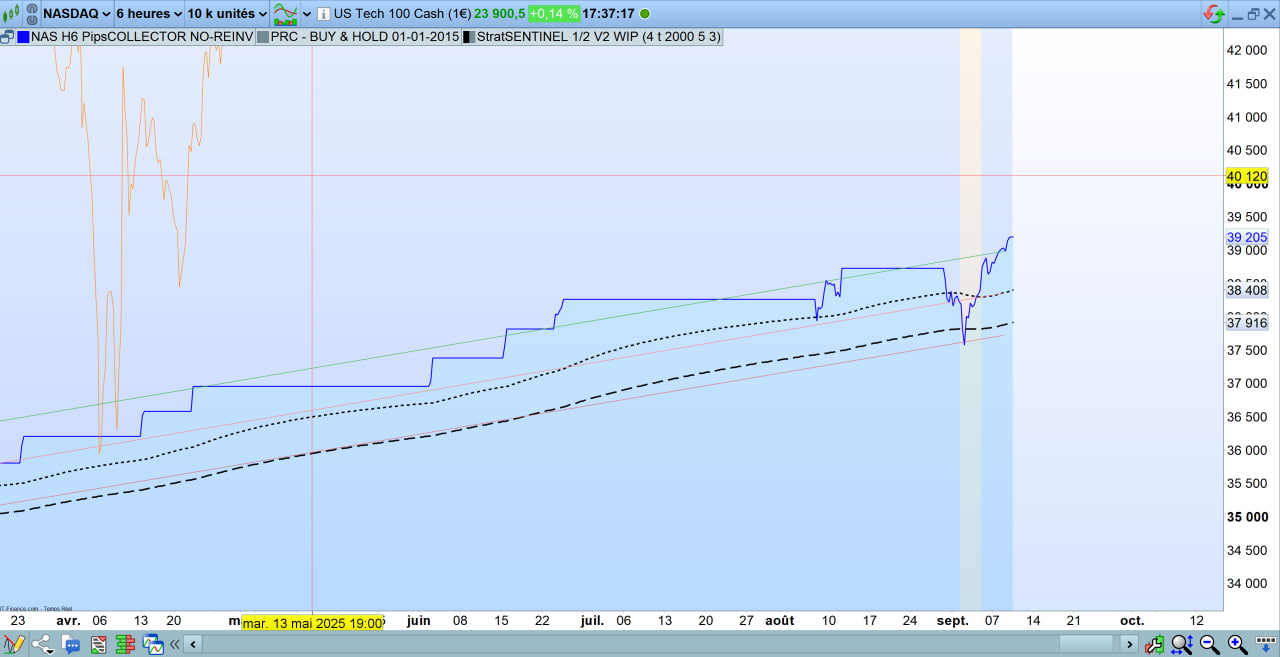This screenshot has width=1280, height=657.
Task: Click the 'sept.' label on time axis
Action: tap(952, 620)
